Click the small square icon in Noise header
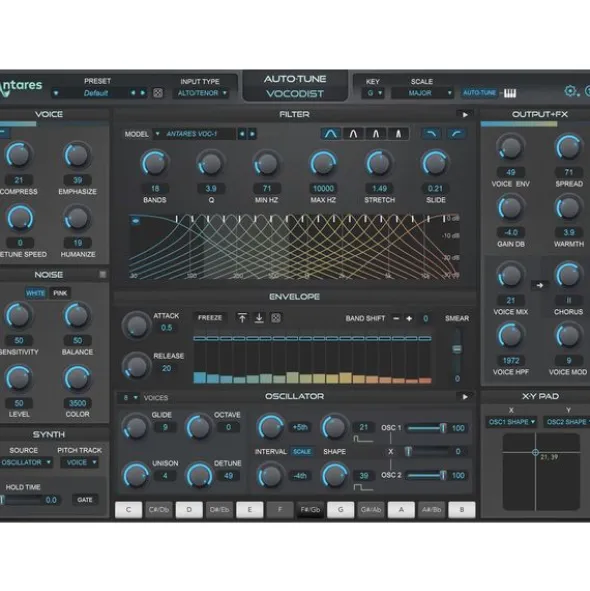 tap(103, 274)
